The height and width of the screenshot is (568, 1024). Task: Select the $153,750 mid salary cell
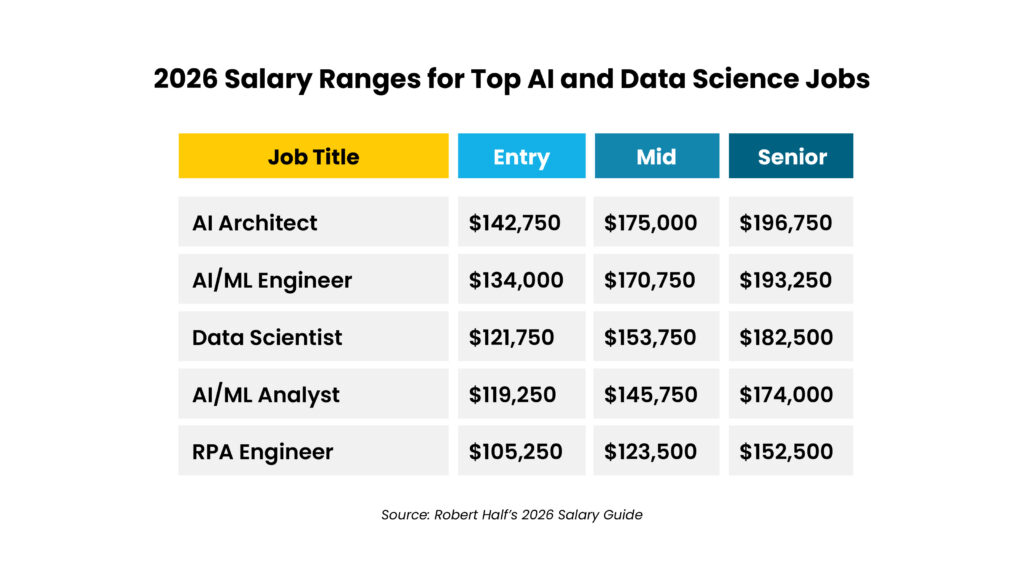[657, 337]
